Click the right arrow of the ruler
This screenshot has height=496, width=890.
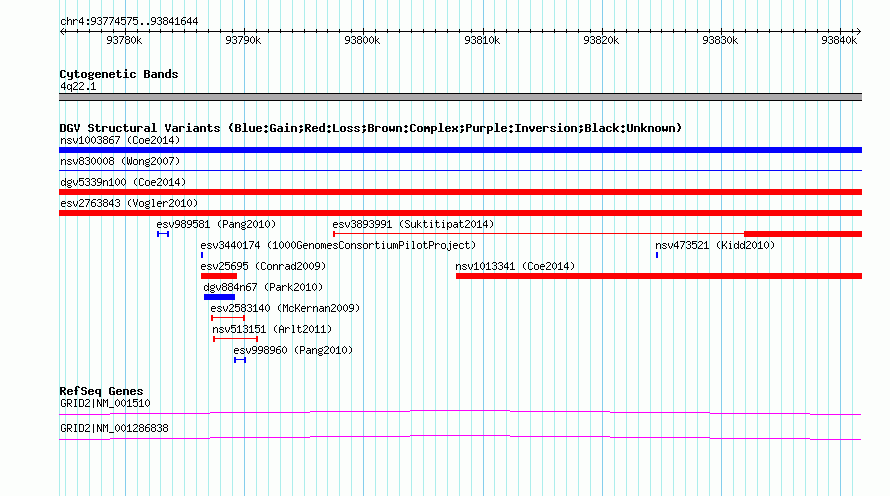tap(859, 32)
